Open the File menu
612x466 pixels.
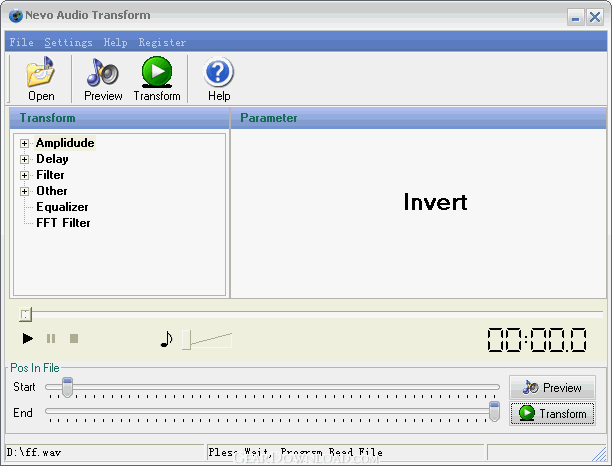coord(21,42)
